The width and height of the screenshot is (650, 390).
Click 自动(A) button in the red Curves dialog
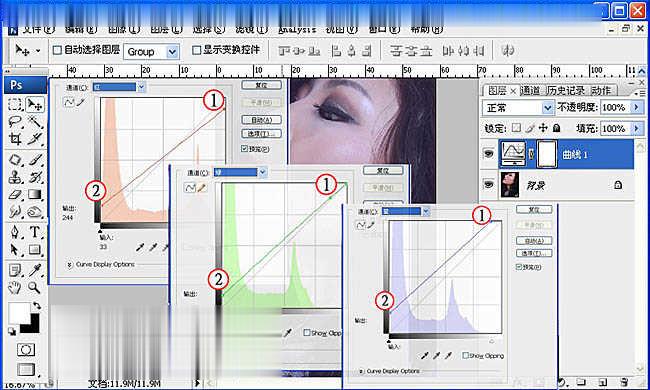click(x=262, y=120)
